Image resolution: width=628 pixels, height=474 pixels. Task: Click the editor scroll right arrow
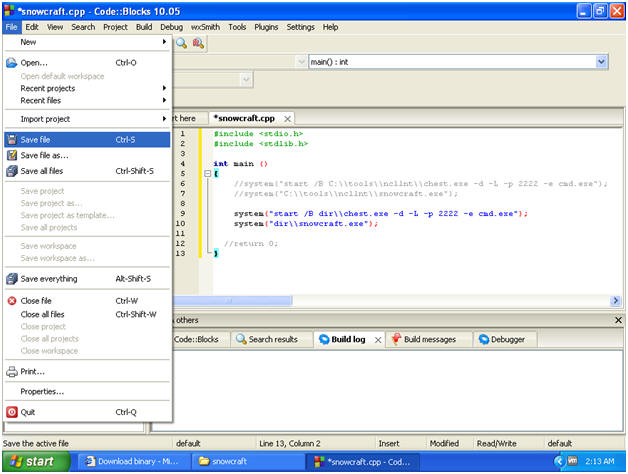[615, 300]
